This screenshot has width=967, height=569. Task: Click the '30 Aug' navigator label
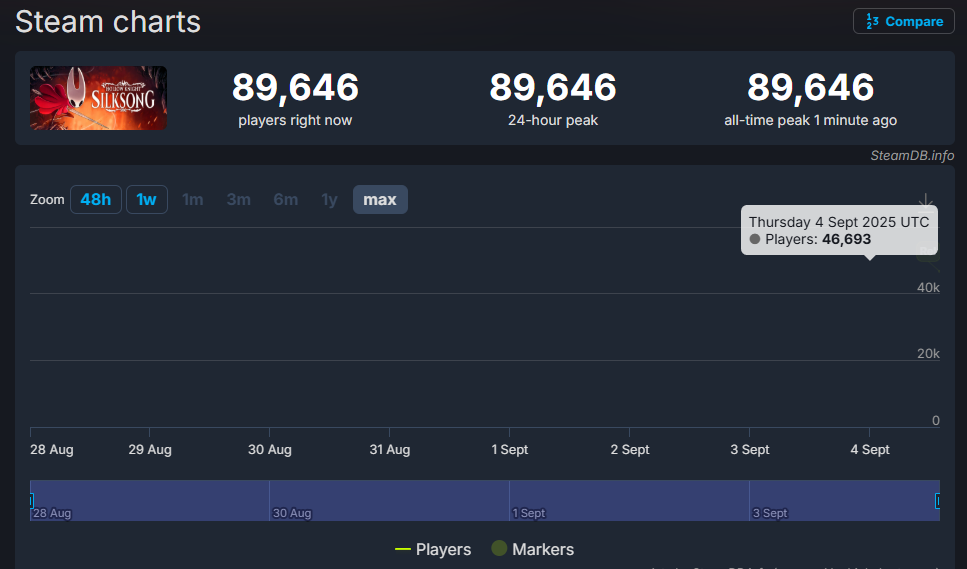point(292,513)
